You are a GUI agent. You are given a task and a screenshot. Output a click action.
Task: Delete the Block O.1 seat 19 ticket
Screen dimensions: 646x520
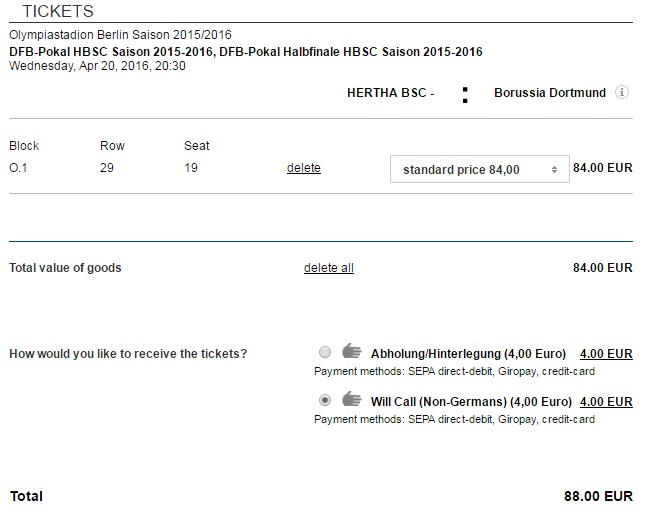pyautogui.click(x=304, y=168)
